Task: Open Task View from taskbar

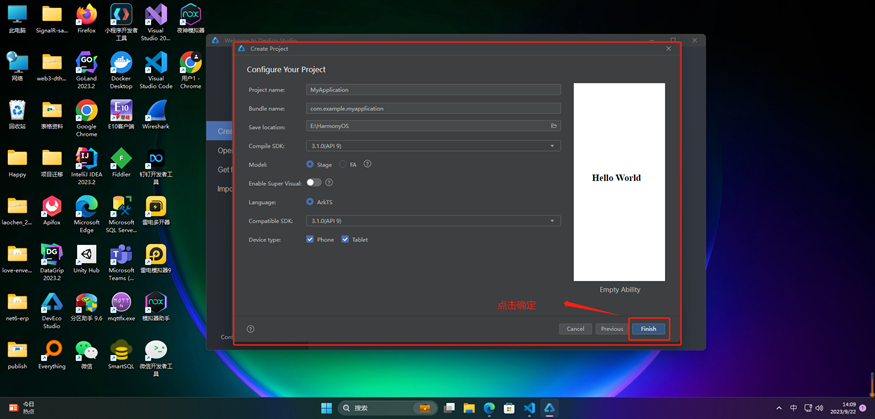Action: click(x=449, y=408)
